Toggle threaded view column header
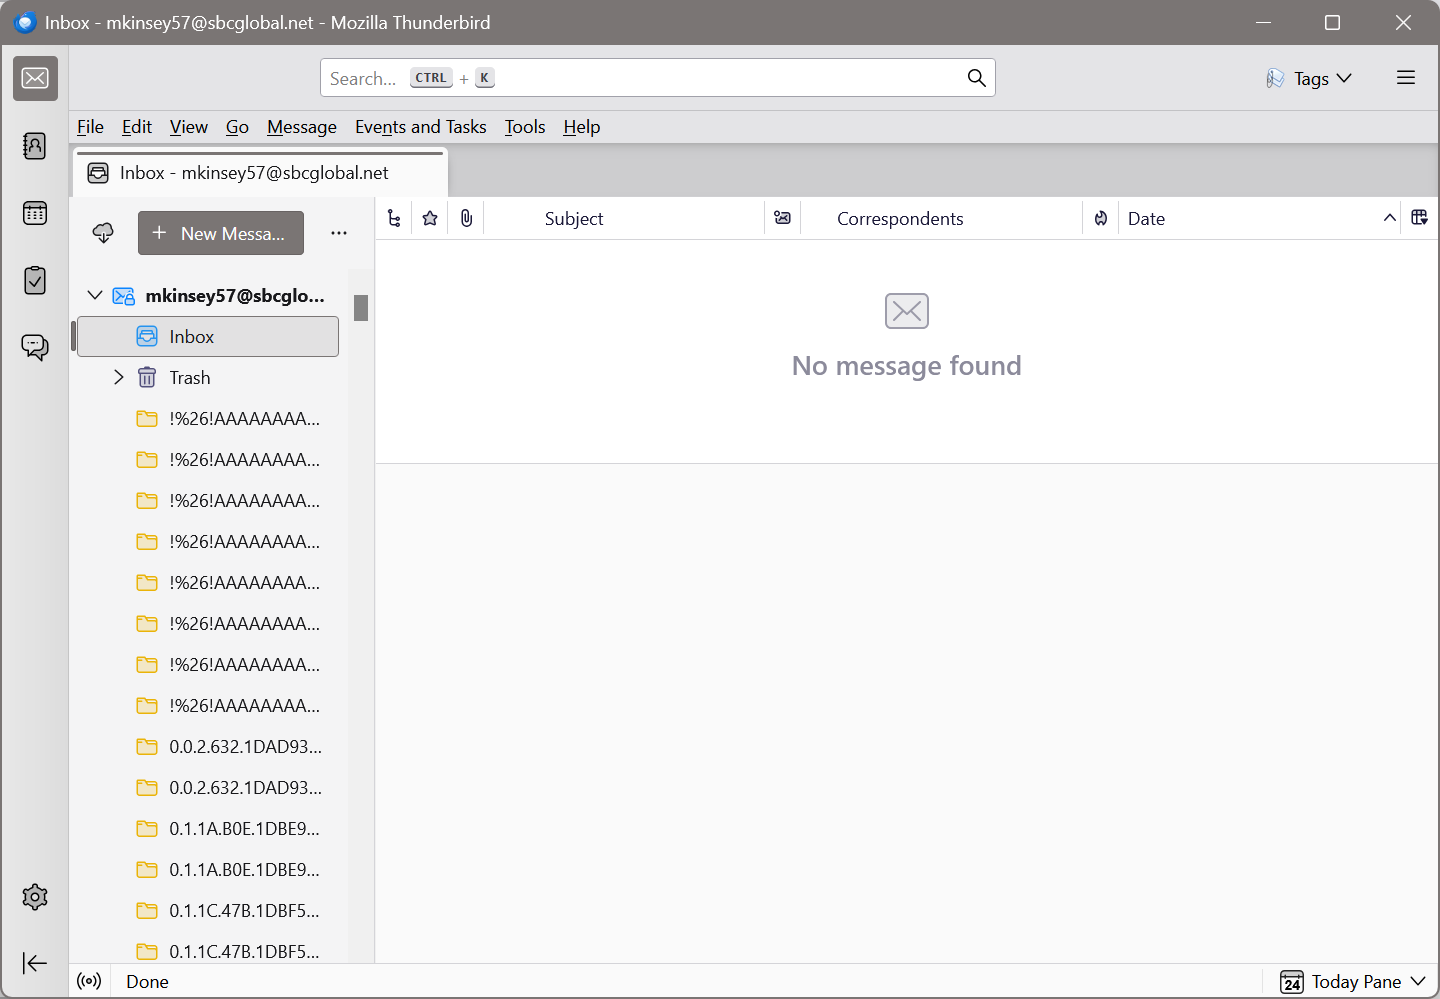 tap(394, 218)
